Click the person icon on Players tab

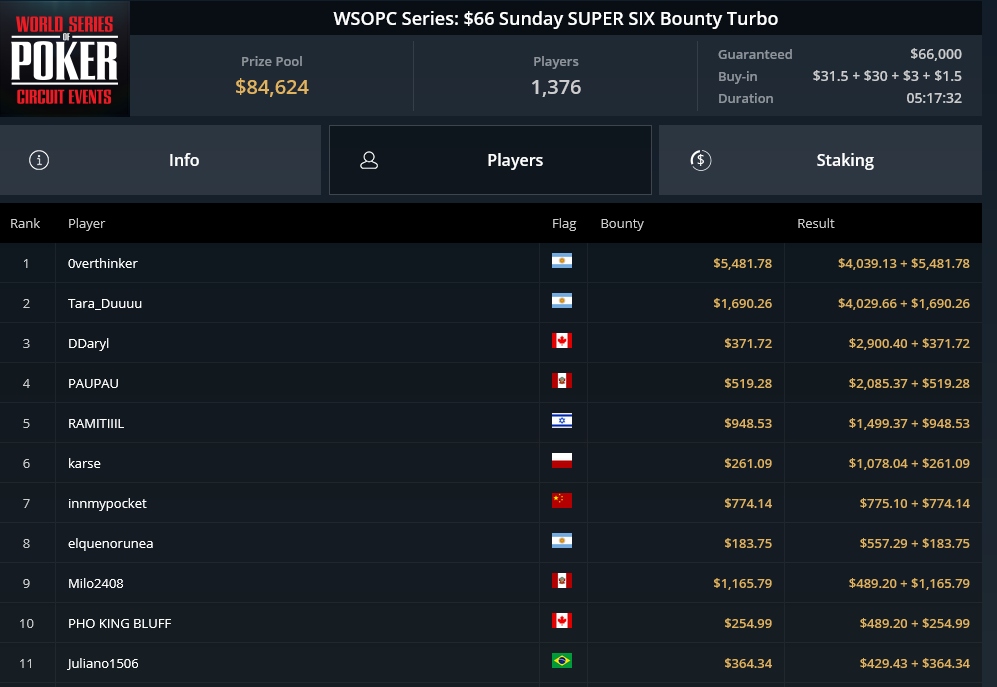(369, 160)
